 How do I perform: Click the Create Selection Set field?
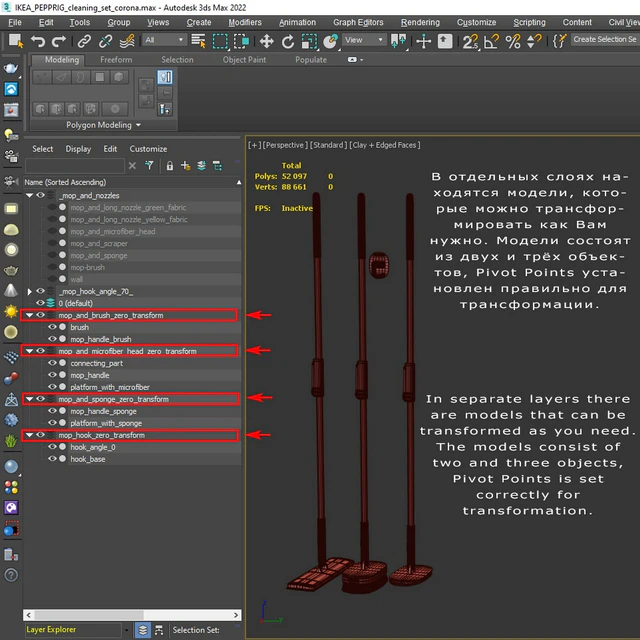605,40
